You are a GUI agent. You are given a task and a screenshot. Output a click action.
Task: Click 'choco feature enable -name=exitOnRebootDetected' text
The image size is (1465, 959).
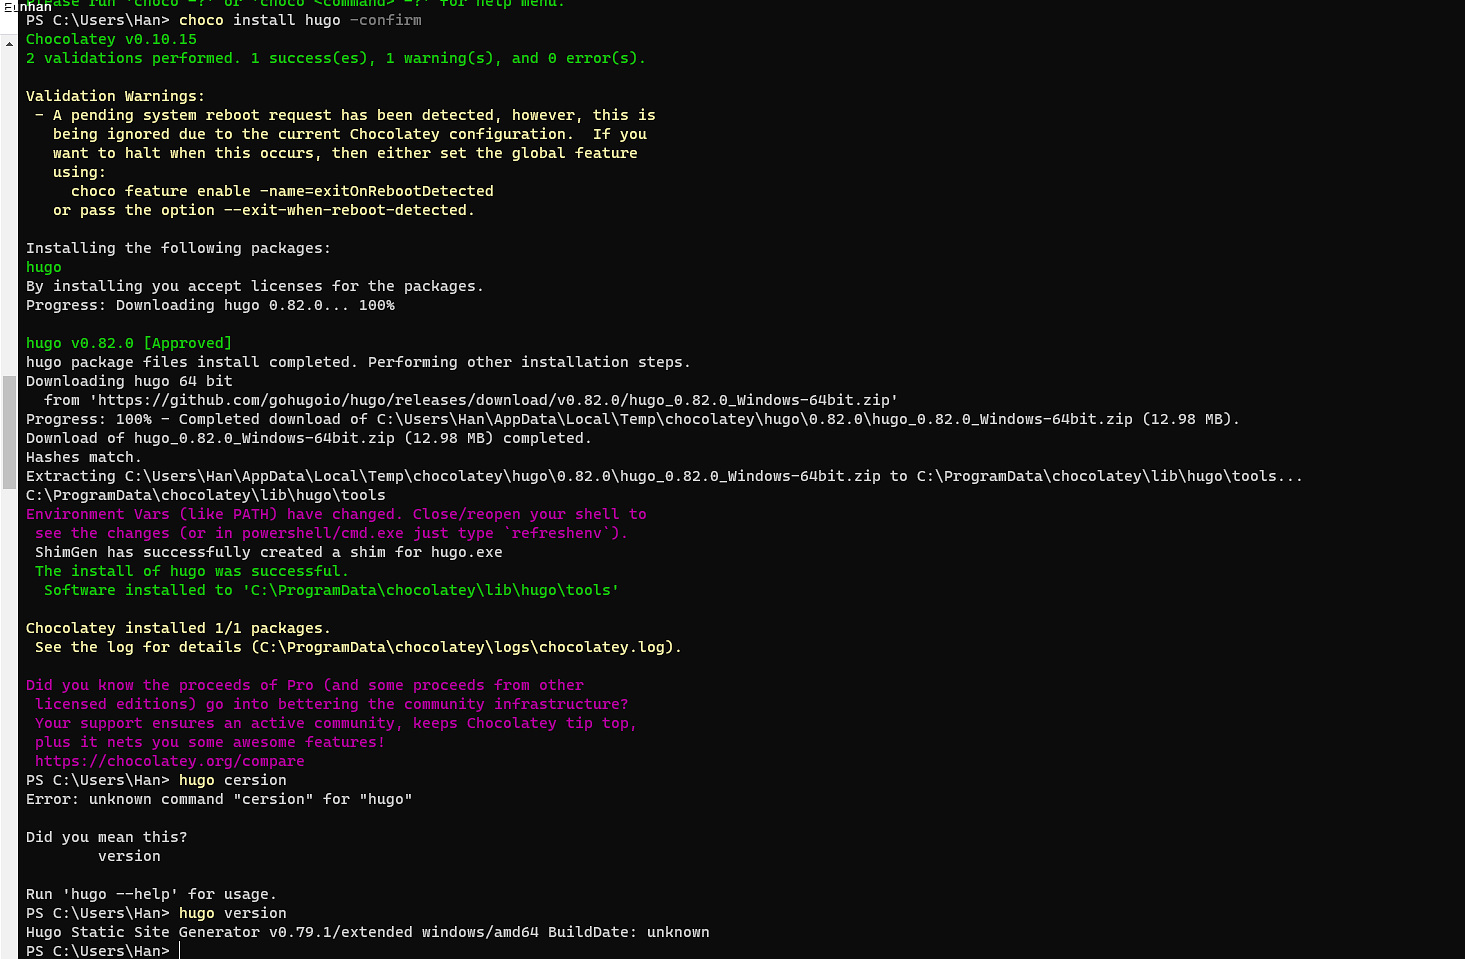tap(282, 191)
